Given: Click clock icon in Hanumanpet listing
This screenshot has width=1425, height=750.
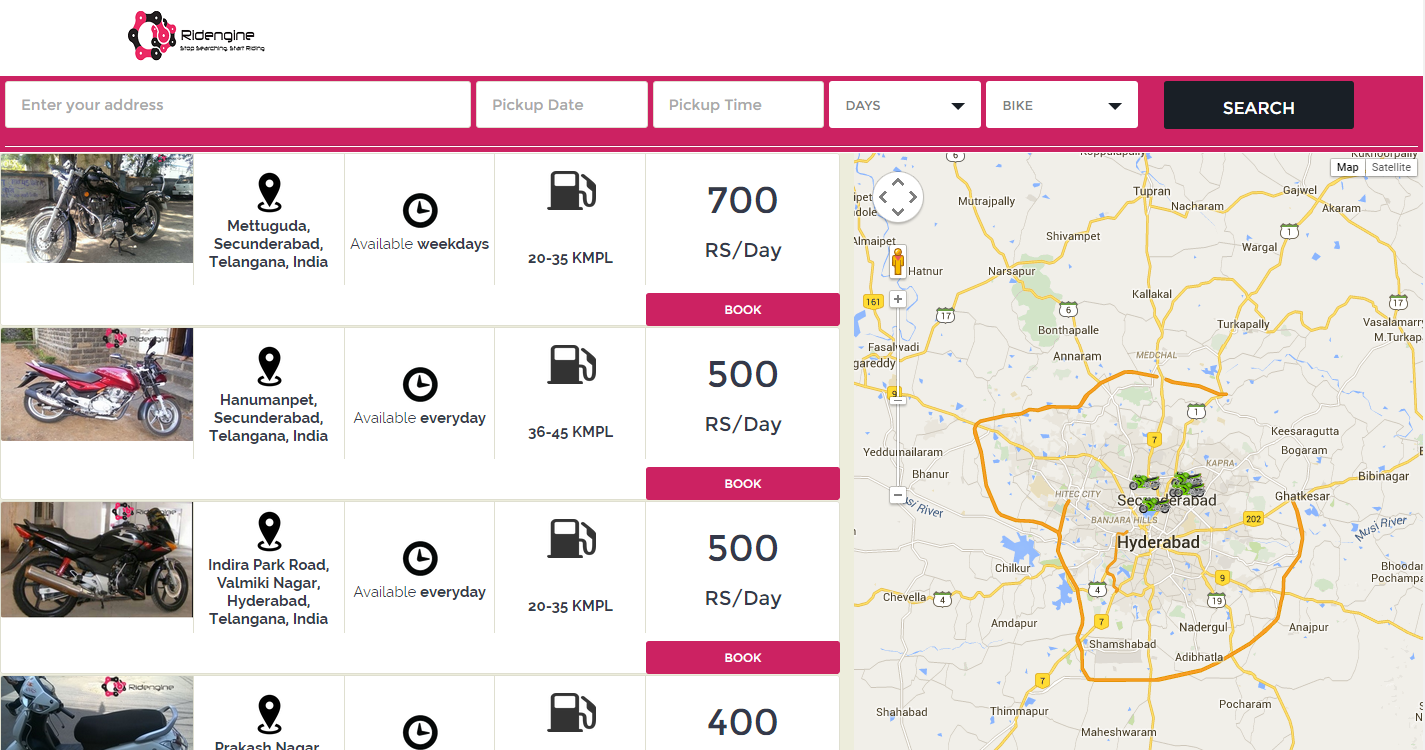Looking at the screenshot, I should pos(420,385).
